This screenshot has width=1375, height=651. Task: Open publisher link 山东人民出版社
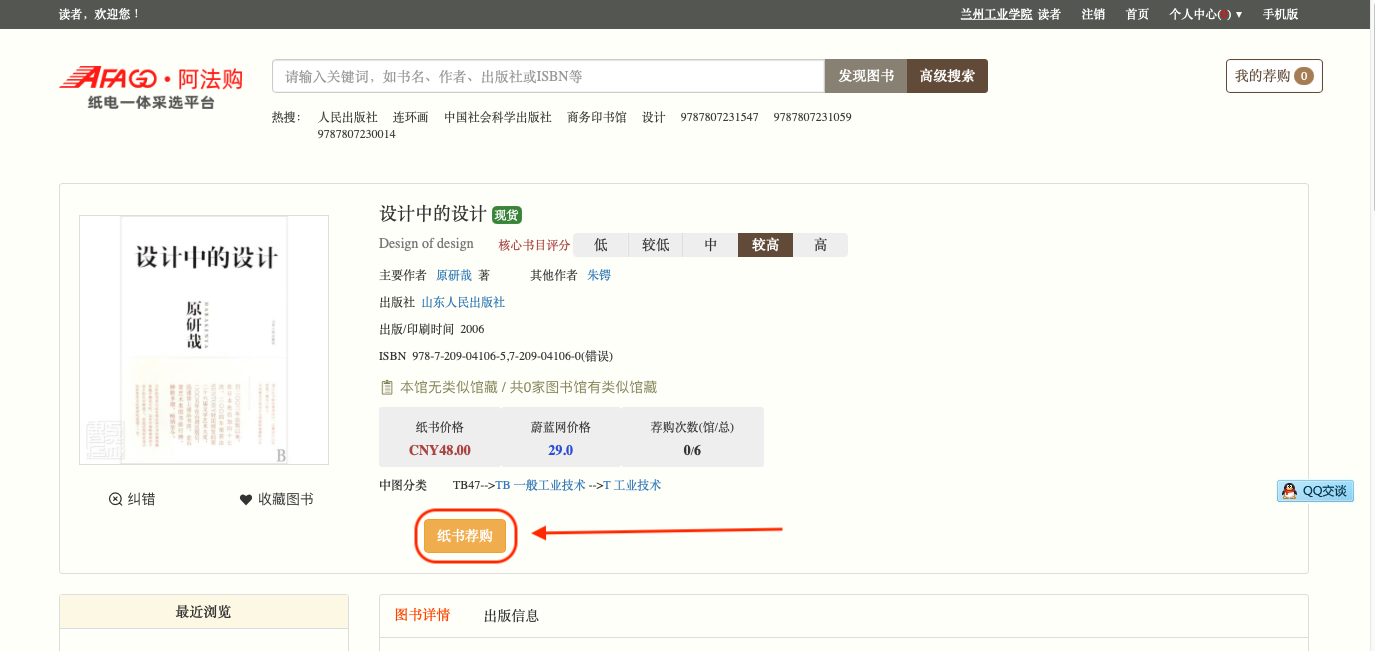pos(463,302)
